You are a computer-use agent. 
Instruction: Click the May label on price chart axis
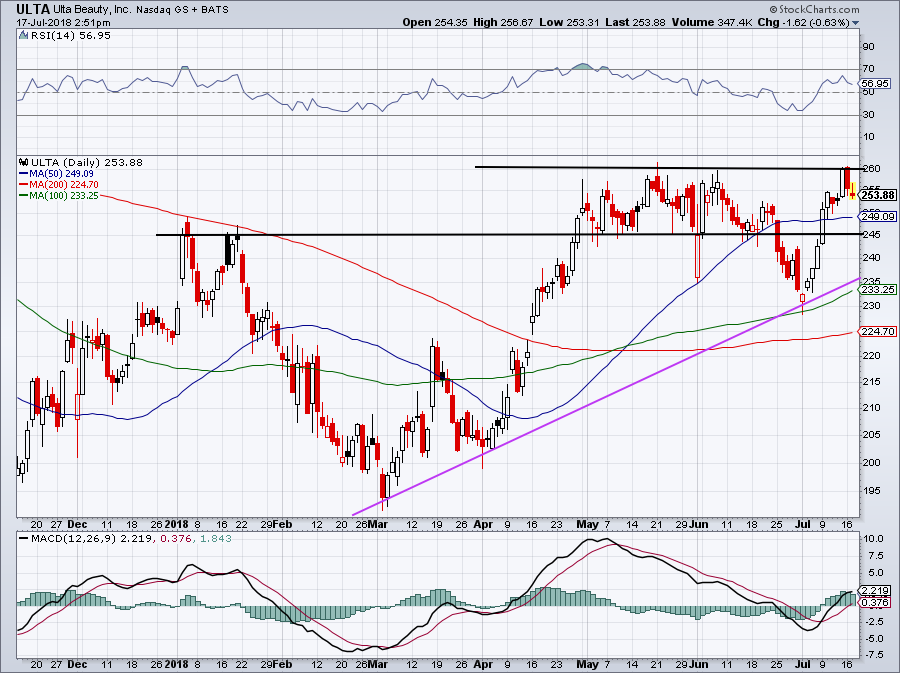point(587,524)
